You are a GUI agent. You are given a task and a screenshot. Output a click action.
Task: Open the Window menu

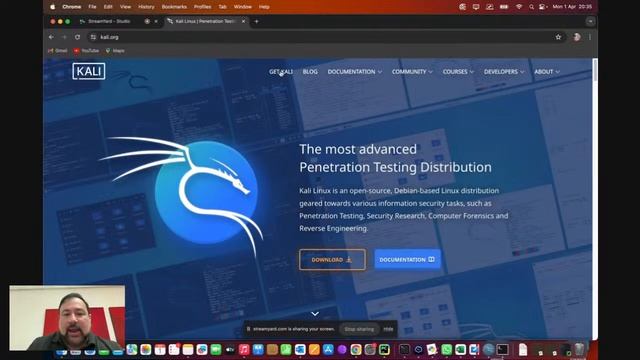point(242,7)
